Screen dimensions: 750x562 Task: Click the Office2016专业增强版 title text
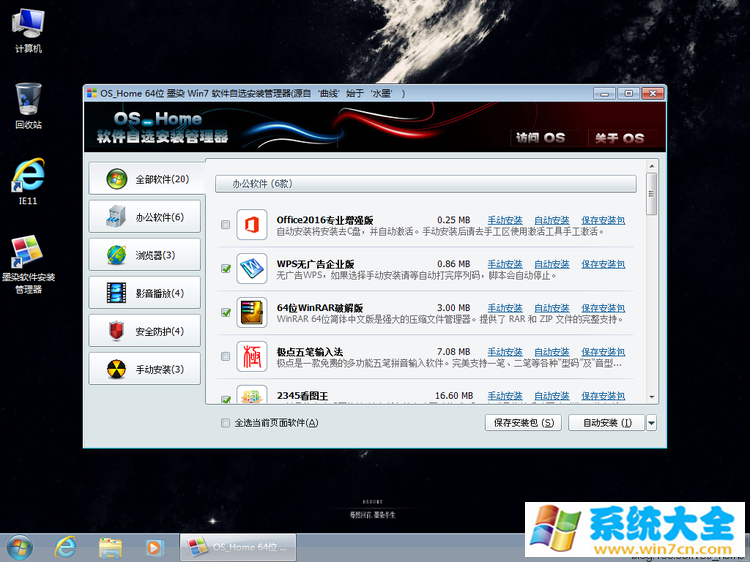[325, 220]
